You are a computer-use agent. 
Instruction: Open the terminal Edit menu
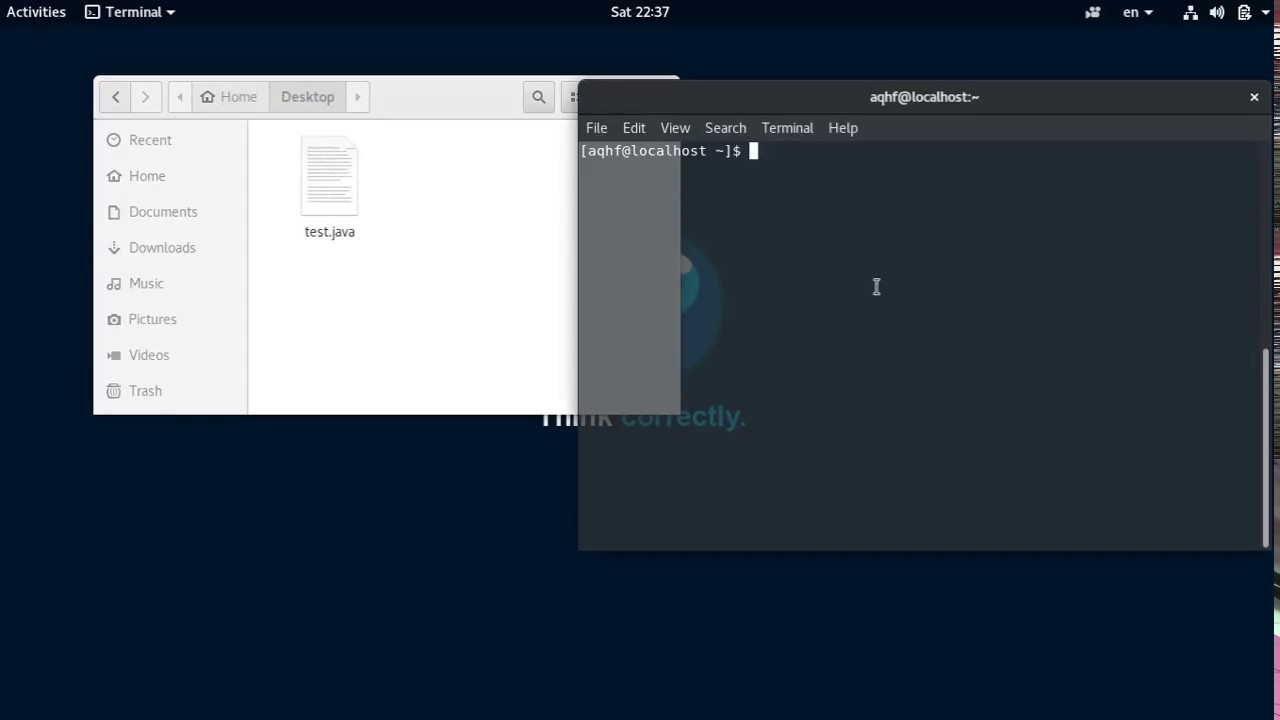point(634,128)
